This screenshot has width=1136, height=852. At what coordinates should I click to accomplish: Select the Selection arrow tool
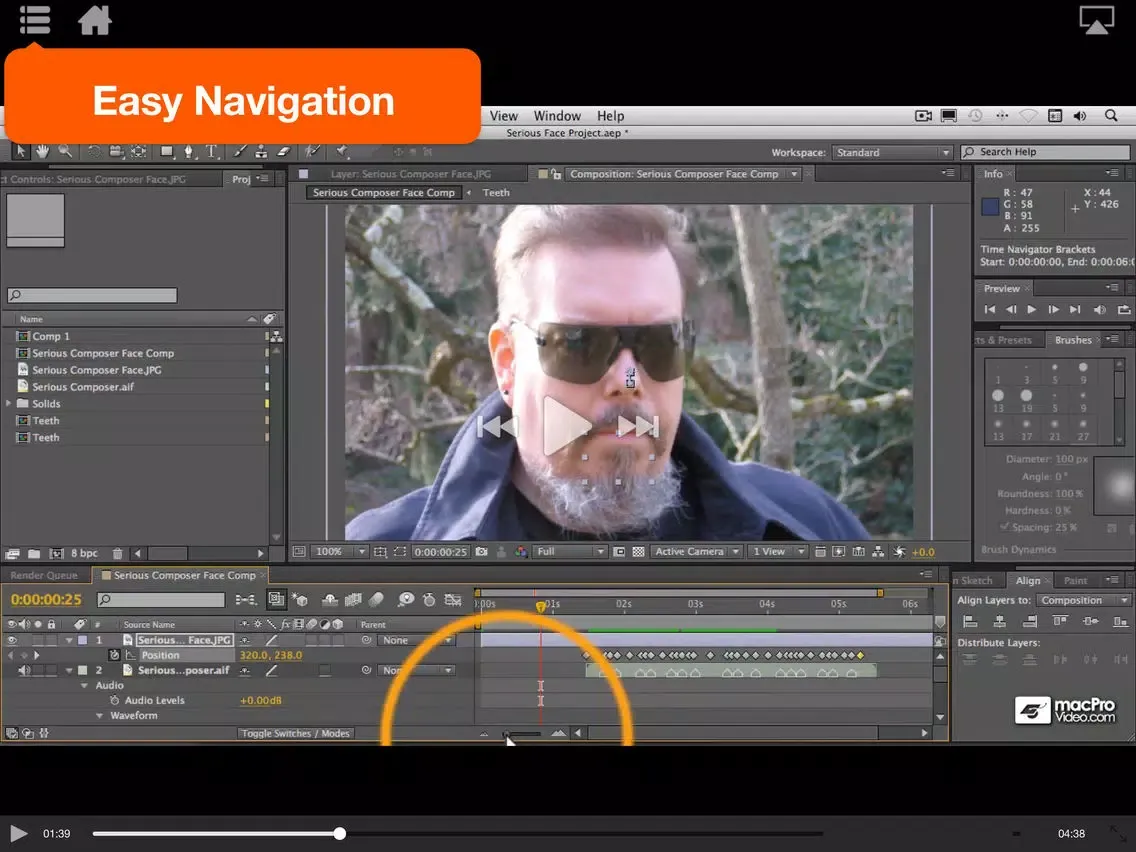[20, 151]
